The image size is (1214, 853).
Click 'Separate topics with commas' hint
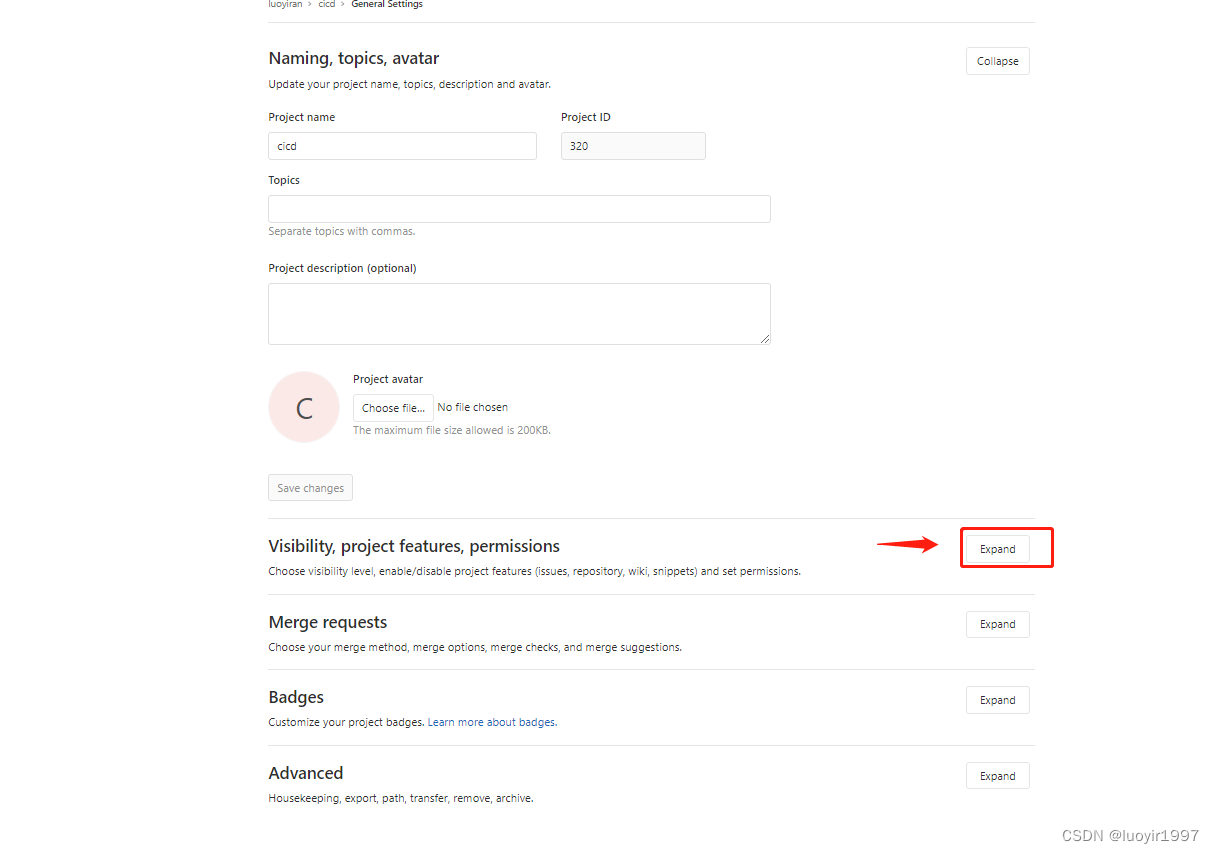point(342,231)
